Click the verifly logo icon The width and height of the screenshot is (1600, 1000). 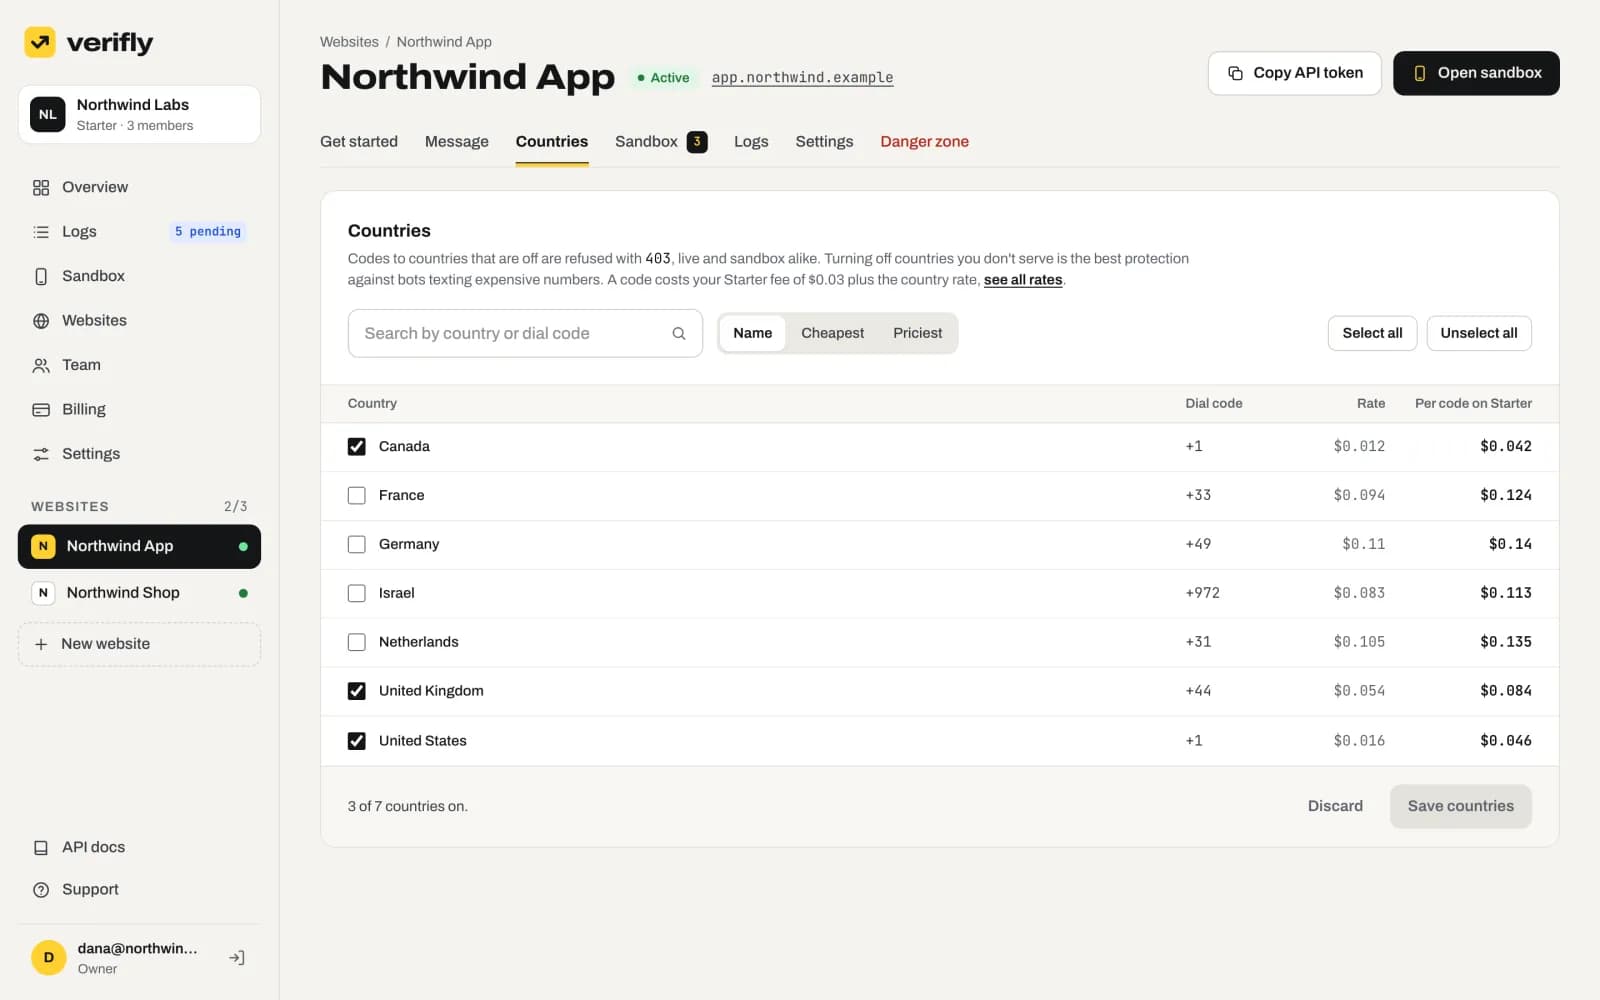pyautogui.click(x=40, y=42)
